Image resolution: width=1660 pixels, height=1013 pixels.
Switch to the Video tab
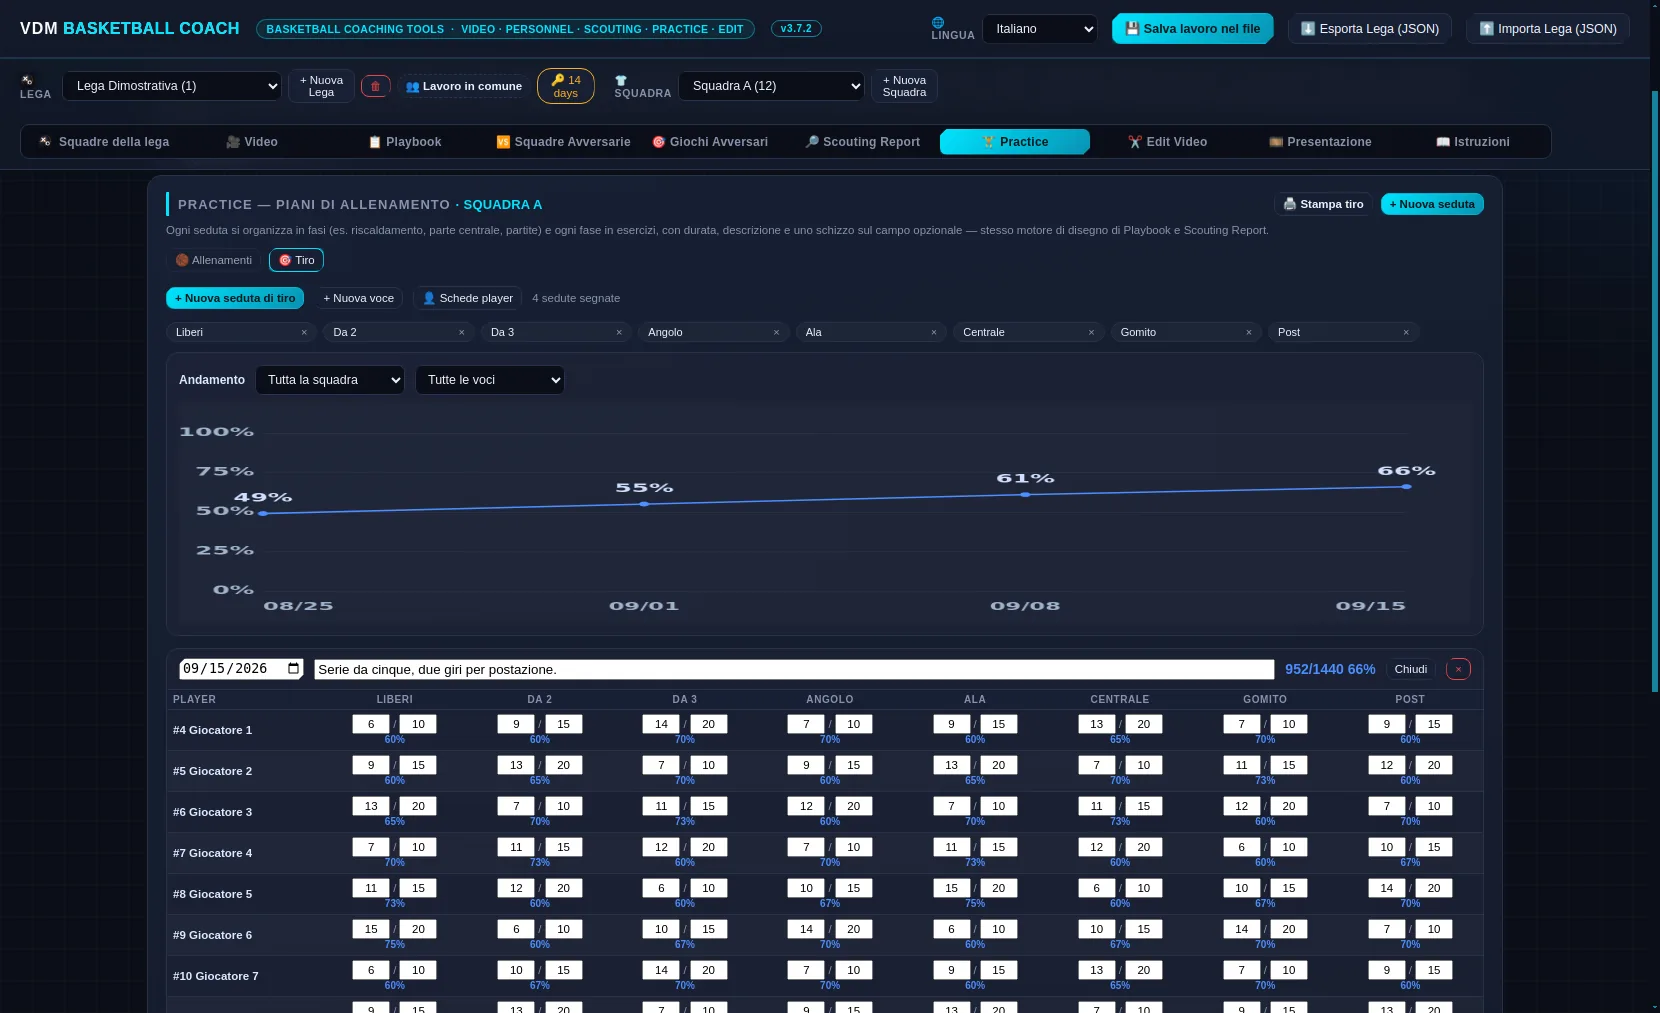(x=252, y=142)
